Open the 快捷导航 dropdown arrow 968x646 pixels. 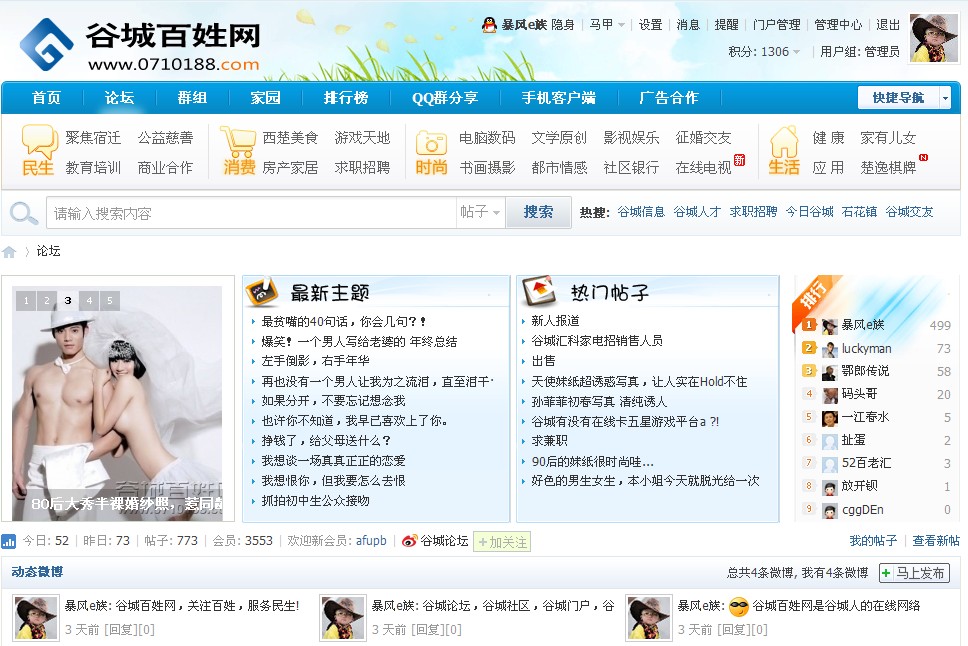(945, 98)
